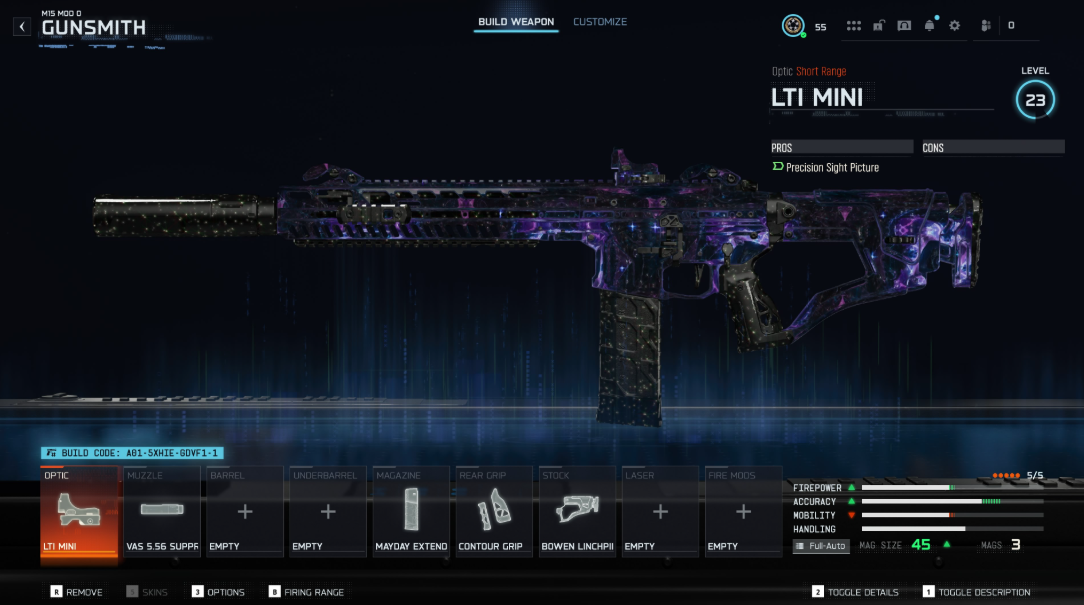
Task: Copy the build code A01-5XHIE-GDVF1-1
Action: 132,453
